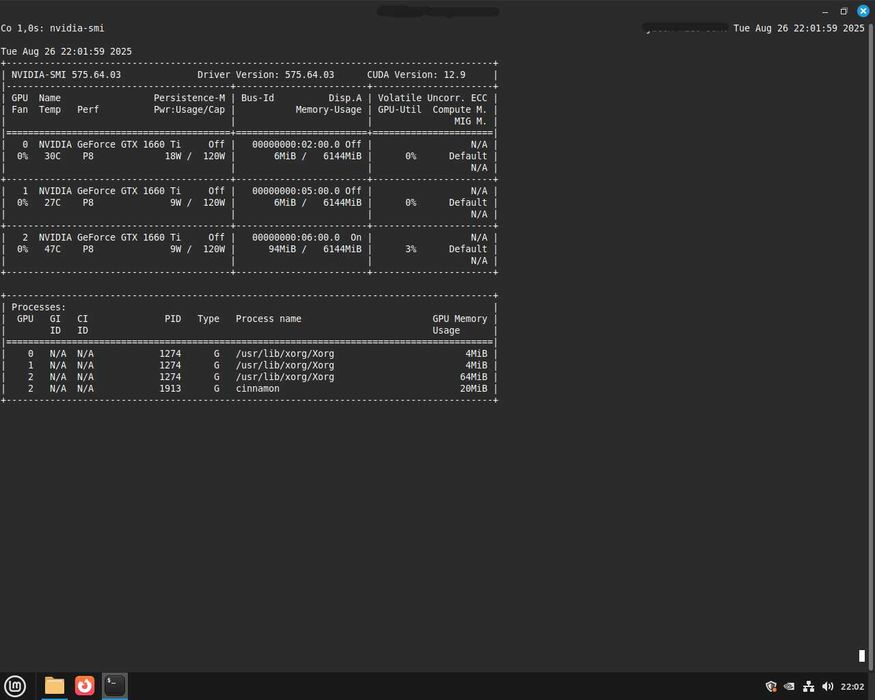The image size is (875, 700).
Task: Open the NVIDIA tray applet icon
Action: pyautogui.click(x=789, y=687)
